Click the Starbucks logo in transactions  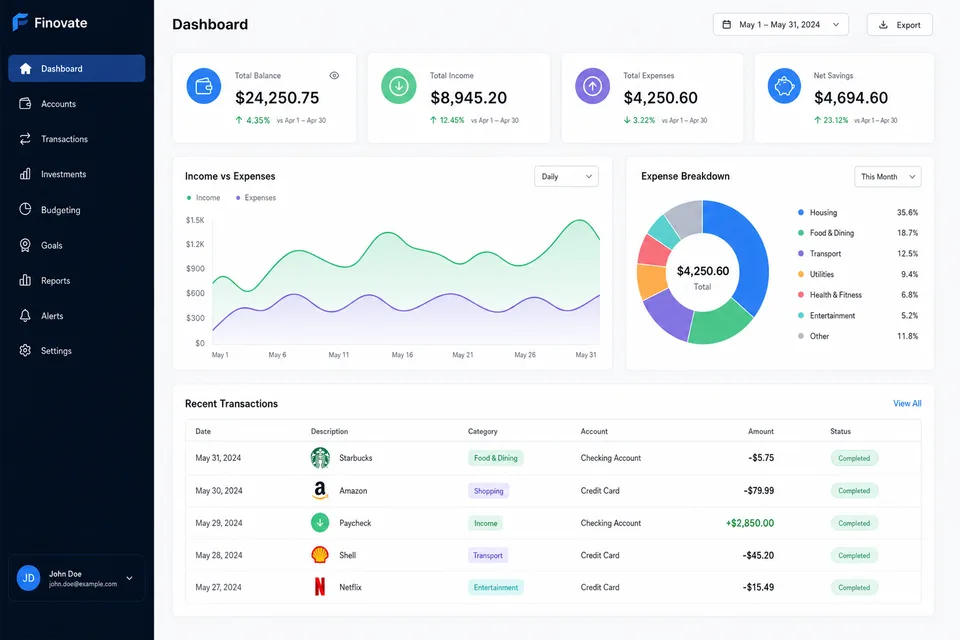pos(320,457)
